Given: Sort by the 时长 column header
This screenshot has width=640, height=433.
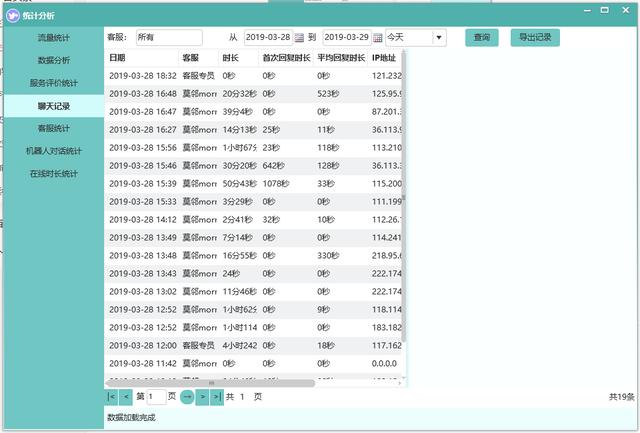Looking at the screenshot, I should tap(238, 58).
